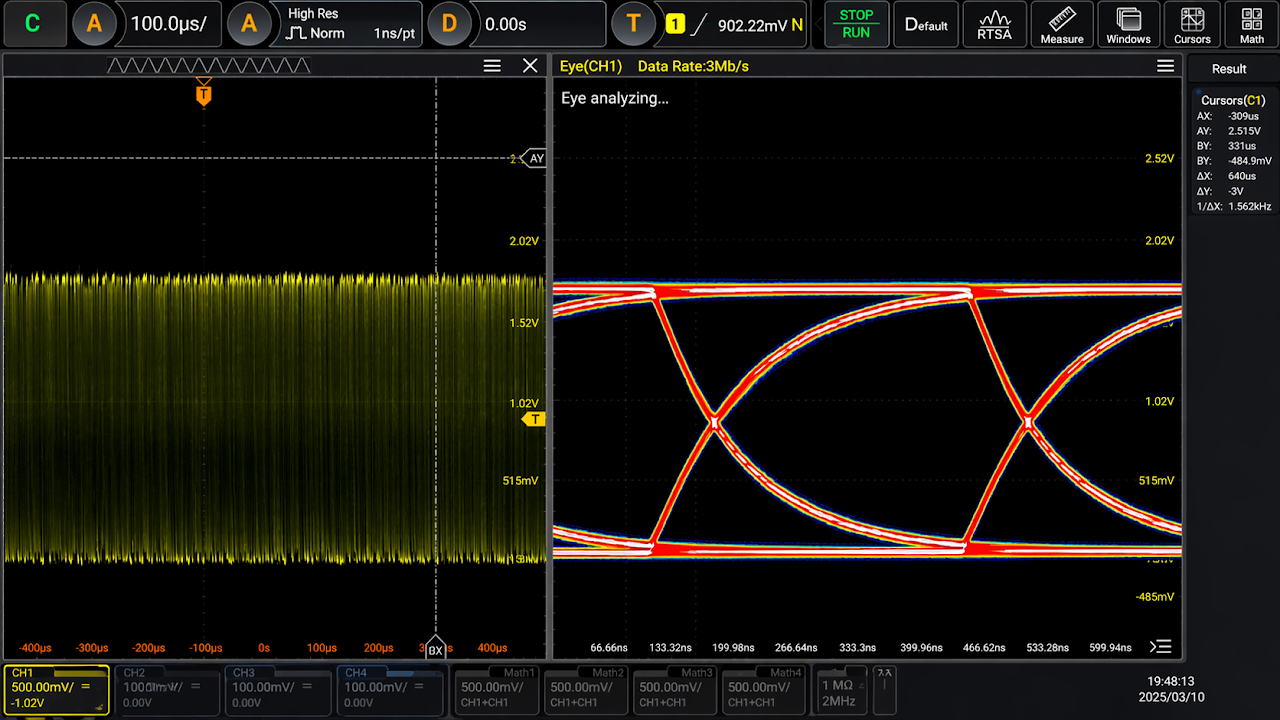Open horizontal timebase 100.0µs/ setting
This screenshot has width=1280, height=720.
coord(168,24)
